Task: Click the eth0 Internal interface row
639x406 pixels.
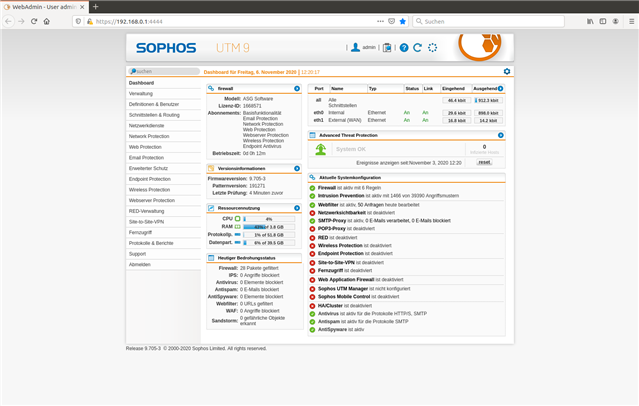Action: [407, 113]
